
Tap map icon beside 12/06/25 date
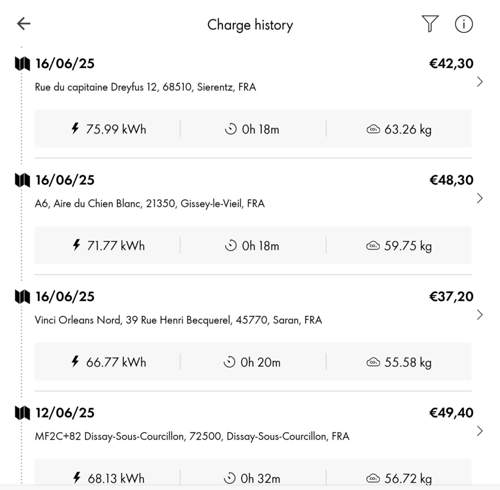point(22,413)
